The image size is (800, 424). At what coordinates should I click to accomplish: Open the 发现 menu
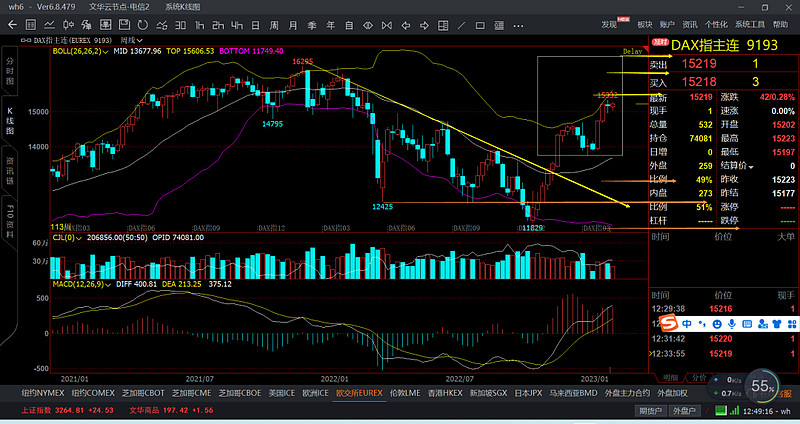[609, 24]
